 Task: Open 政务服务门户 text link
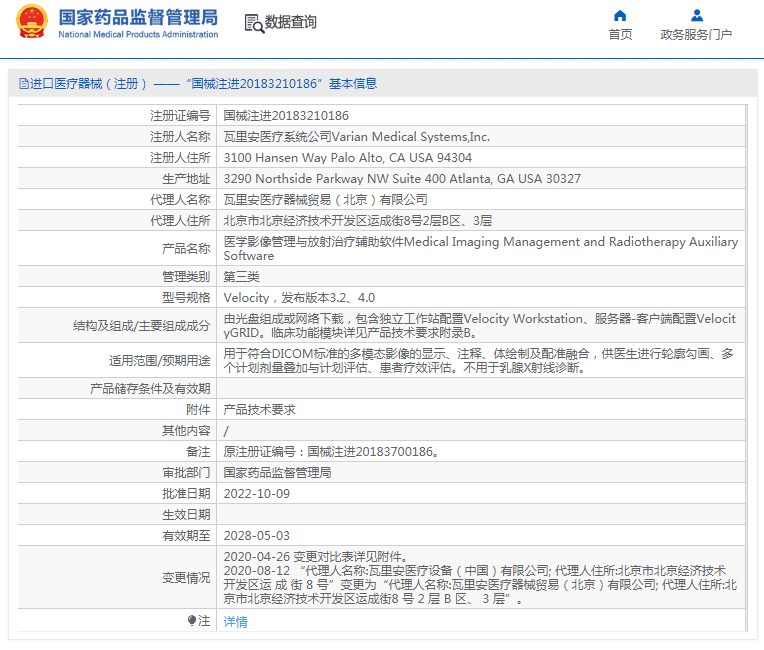(x=696, y=35)
